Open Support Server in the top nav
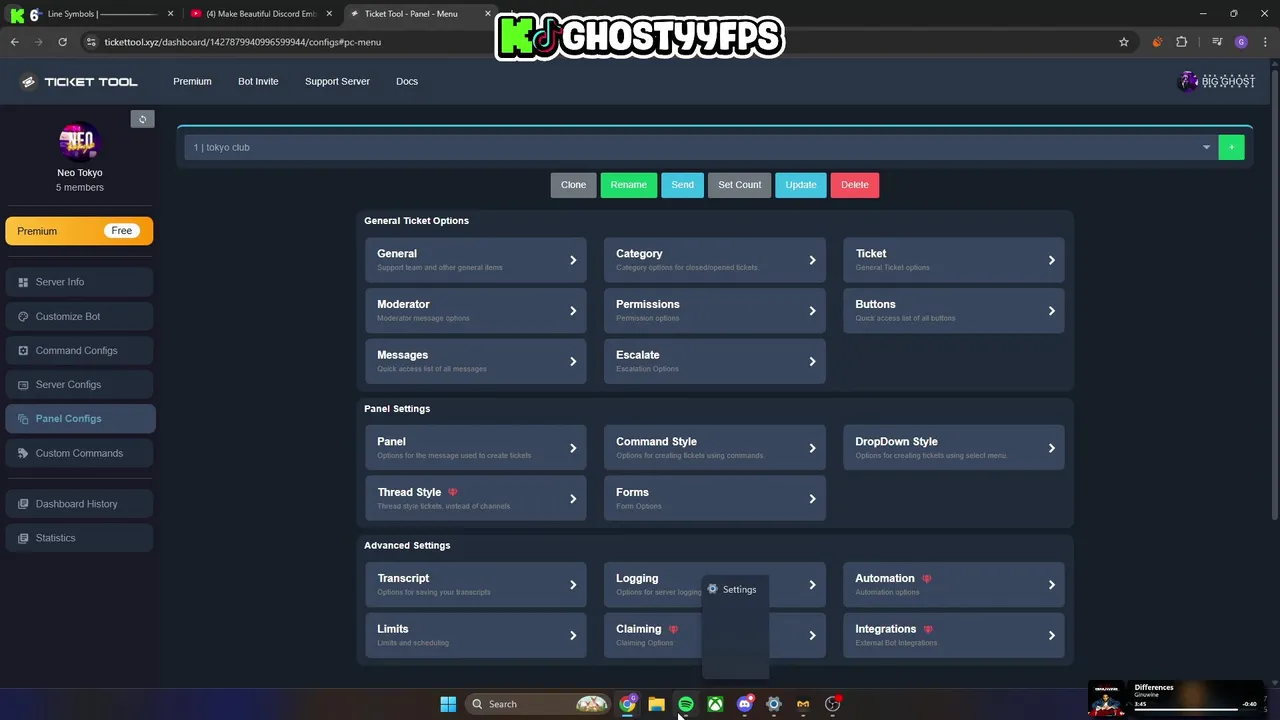The height and width of the screenshot is (720, 1280). click(337, 81)
